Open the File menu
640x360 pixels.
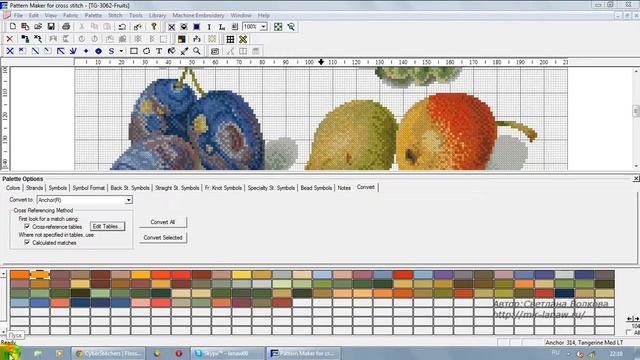coord(18,15)
